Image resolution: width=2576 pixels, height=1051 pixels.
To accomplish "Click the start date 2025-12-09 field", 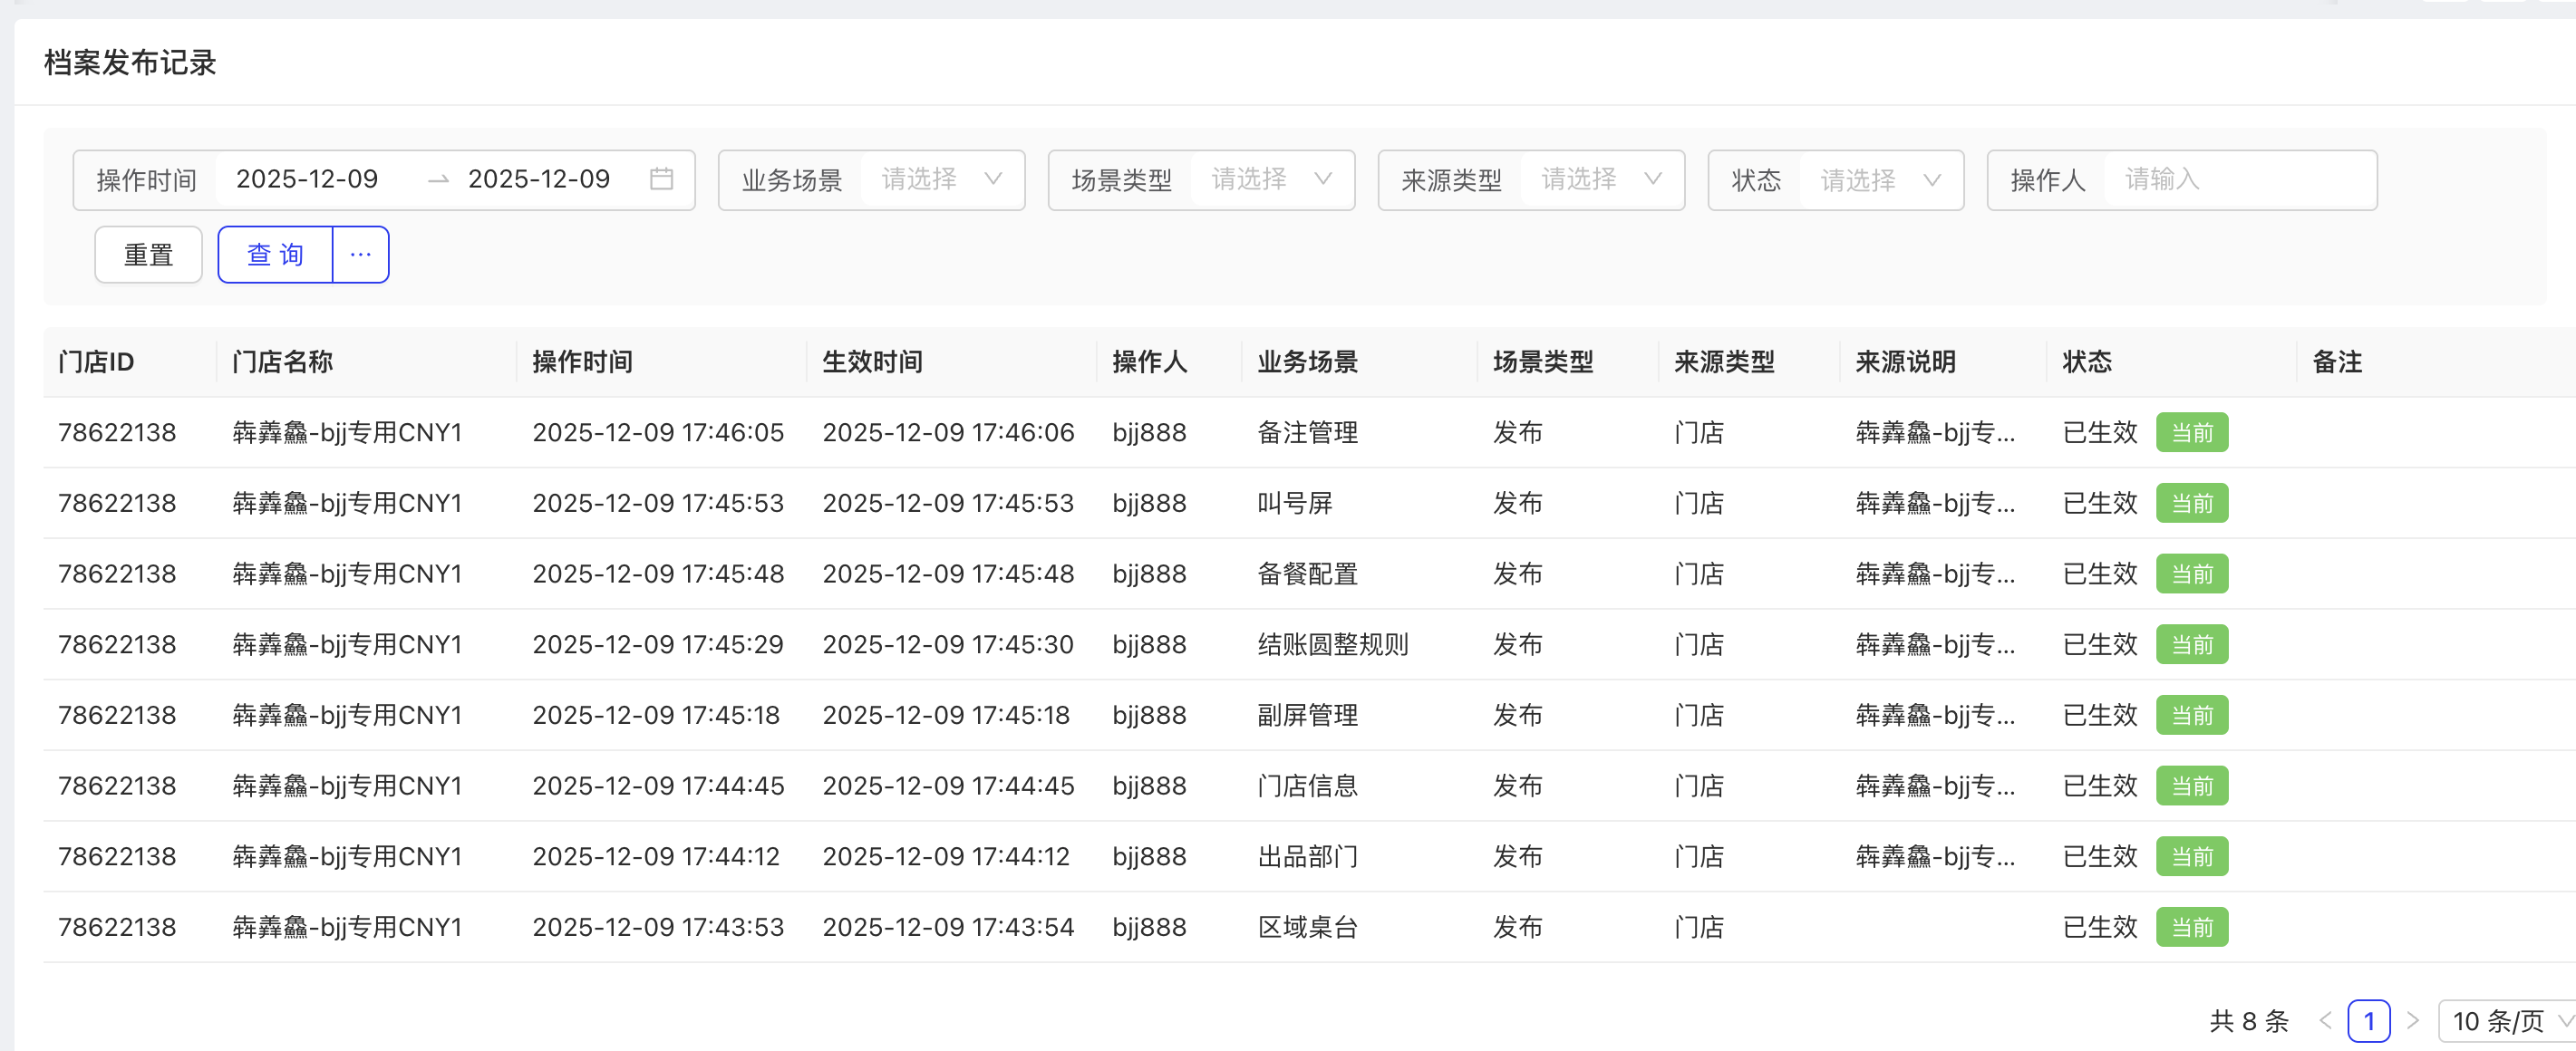I will (x=307, y=180).
